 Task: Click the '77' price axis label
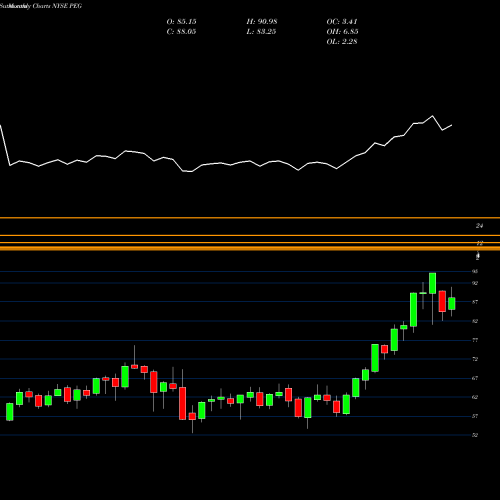point(475,340)
